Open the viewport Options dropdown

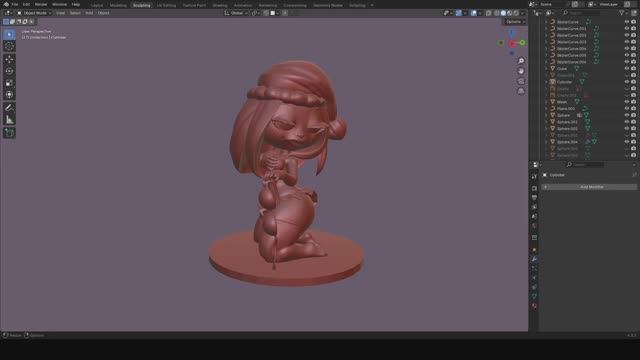click(515, 22)
